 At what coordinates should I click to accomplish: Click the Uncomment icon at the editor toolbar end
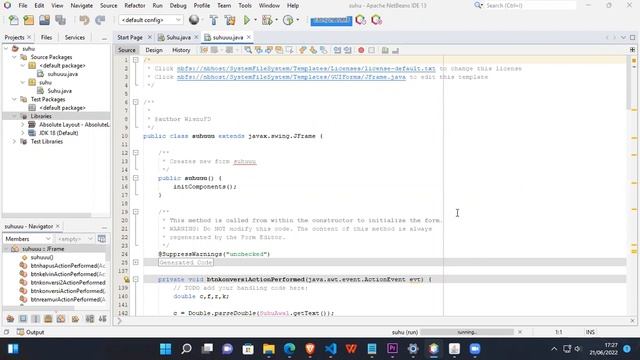(x=395, y=50)
